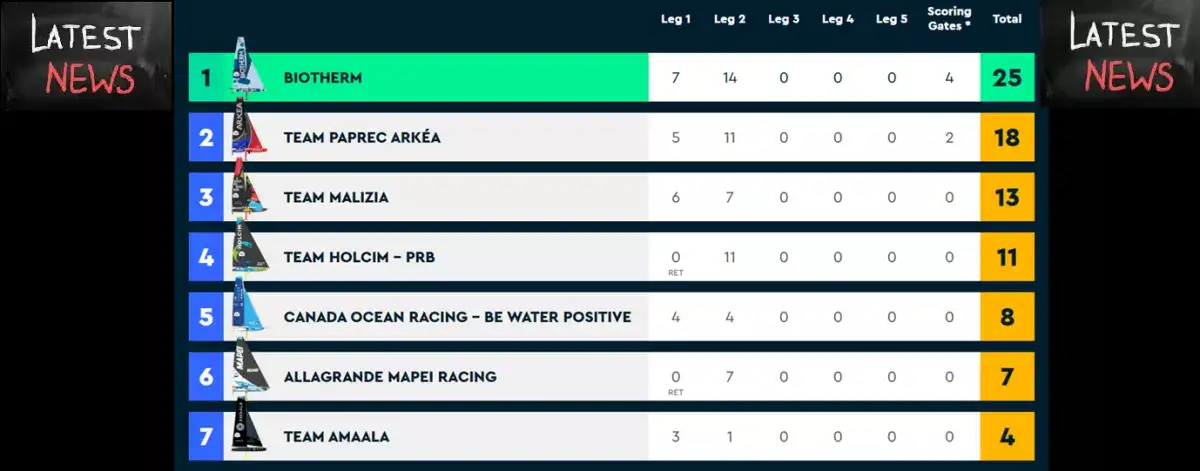Open the TEAM PAPREC ARKÉA name link
This screenshot has width=1200, height=471.
[362, 138]
